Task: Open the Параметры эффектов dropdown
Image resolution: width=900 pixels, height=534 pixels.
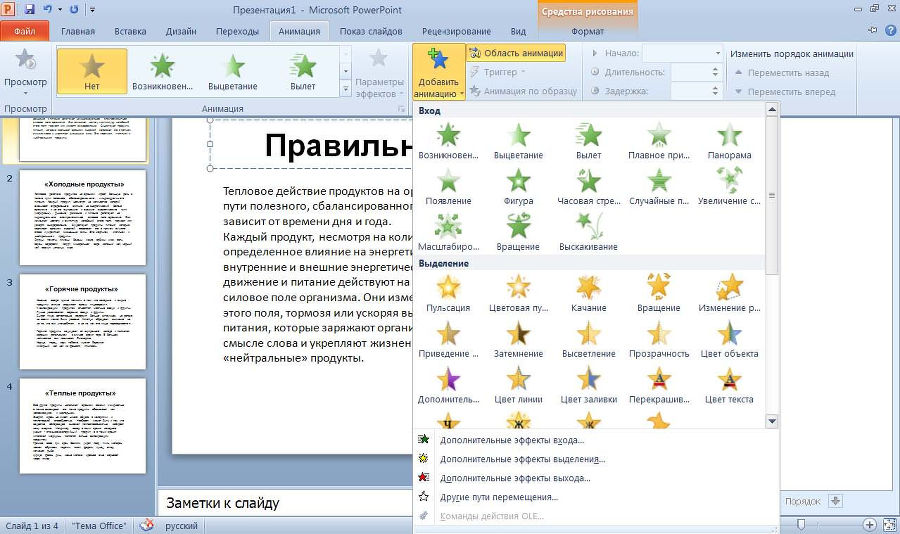Action: 379,72
